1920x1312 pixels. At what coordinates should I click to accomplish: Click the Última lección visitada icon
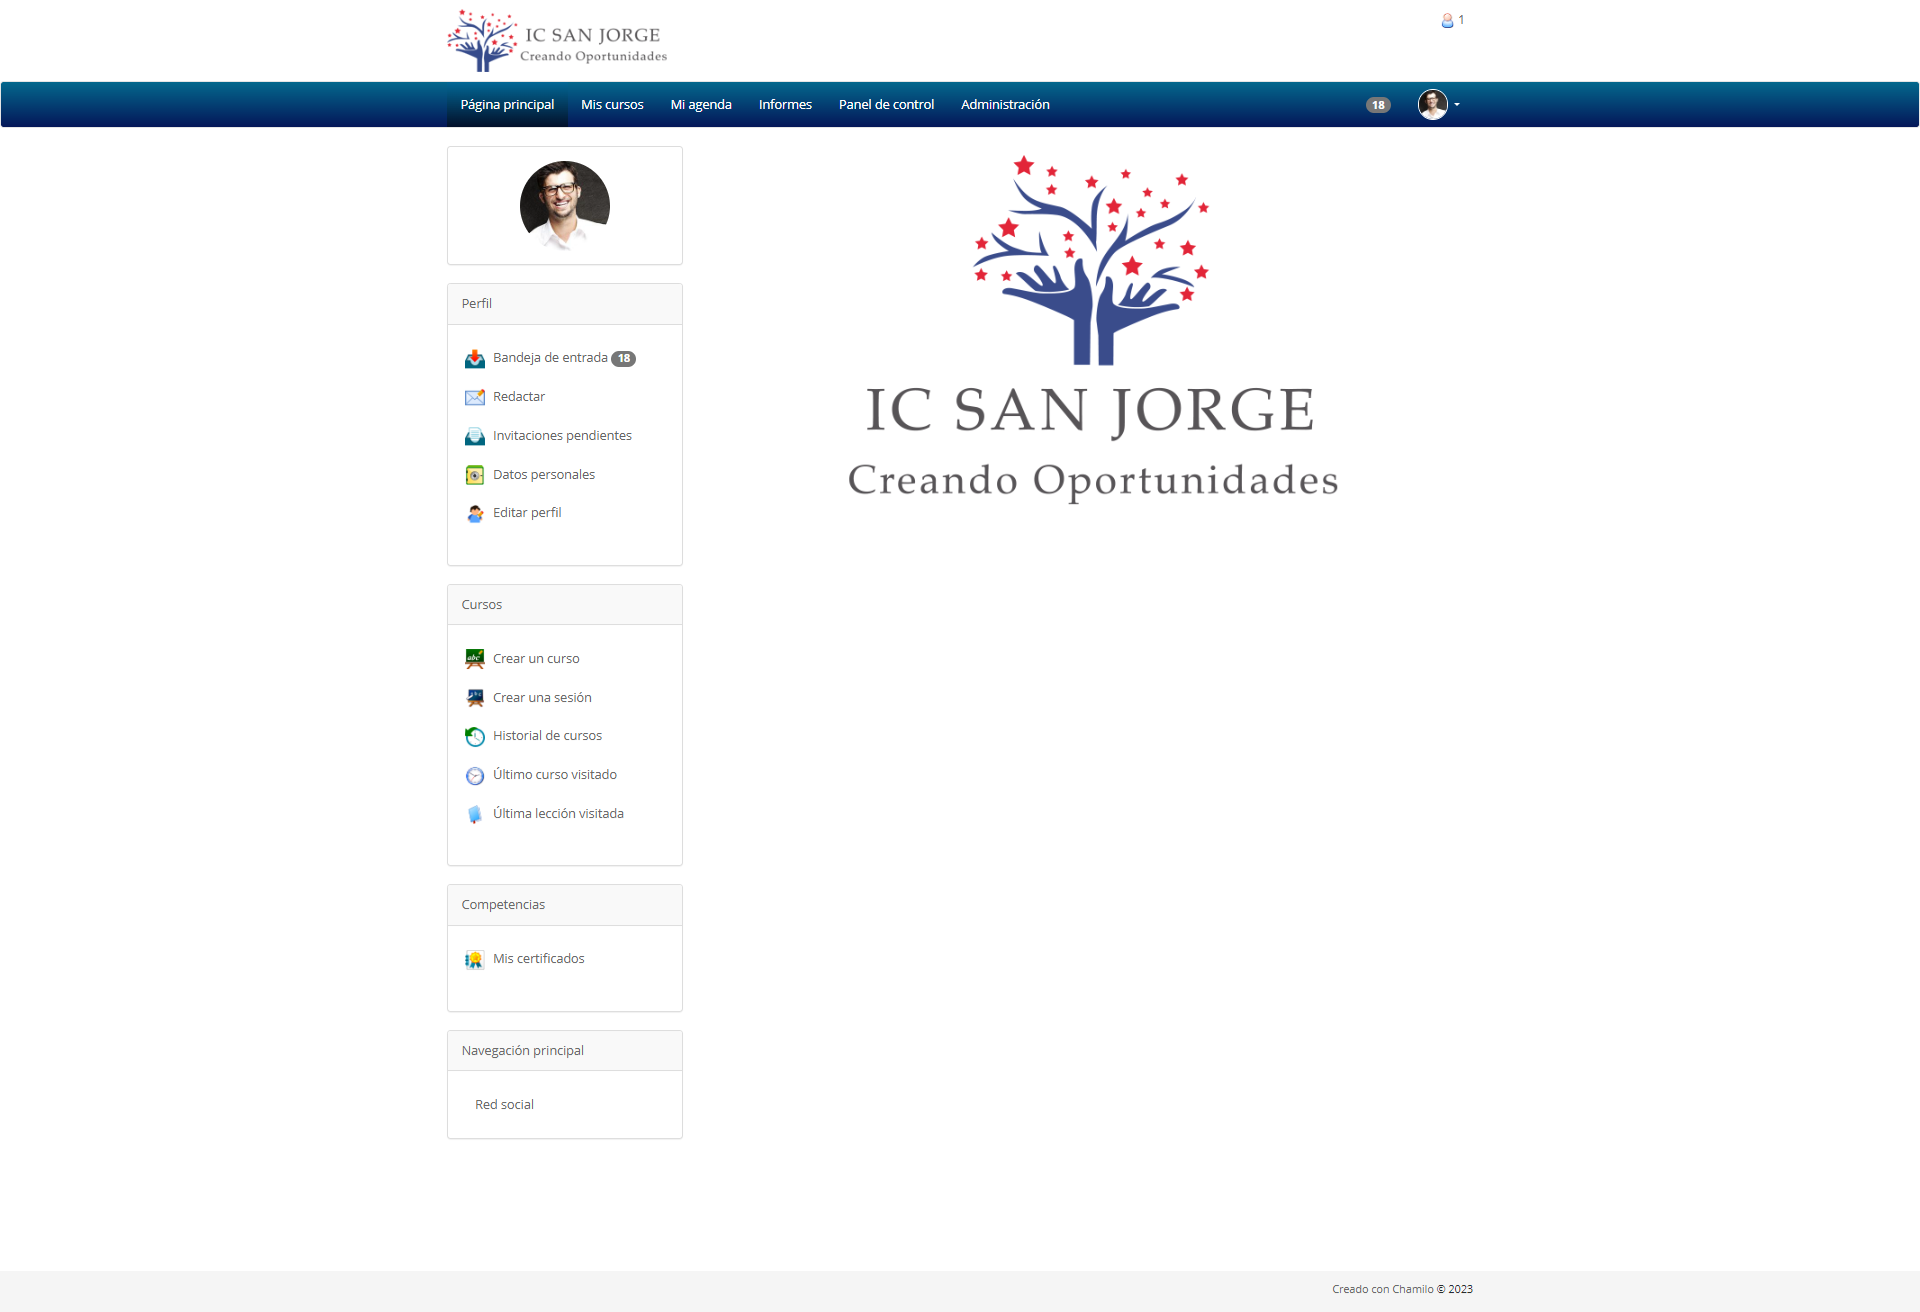point(475,814)
